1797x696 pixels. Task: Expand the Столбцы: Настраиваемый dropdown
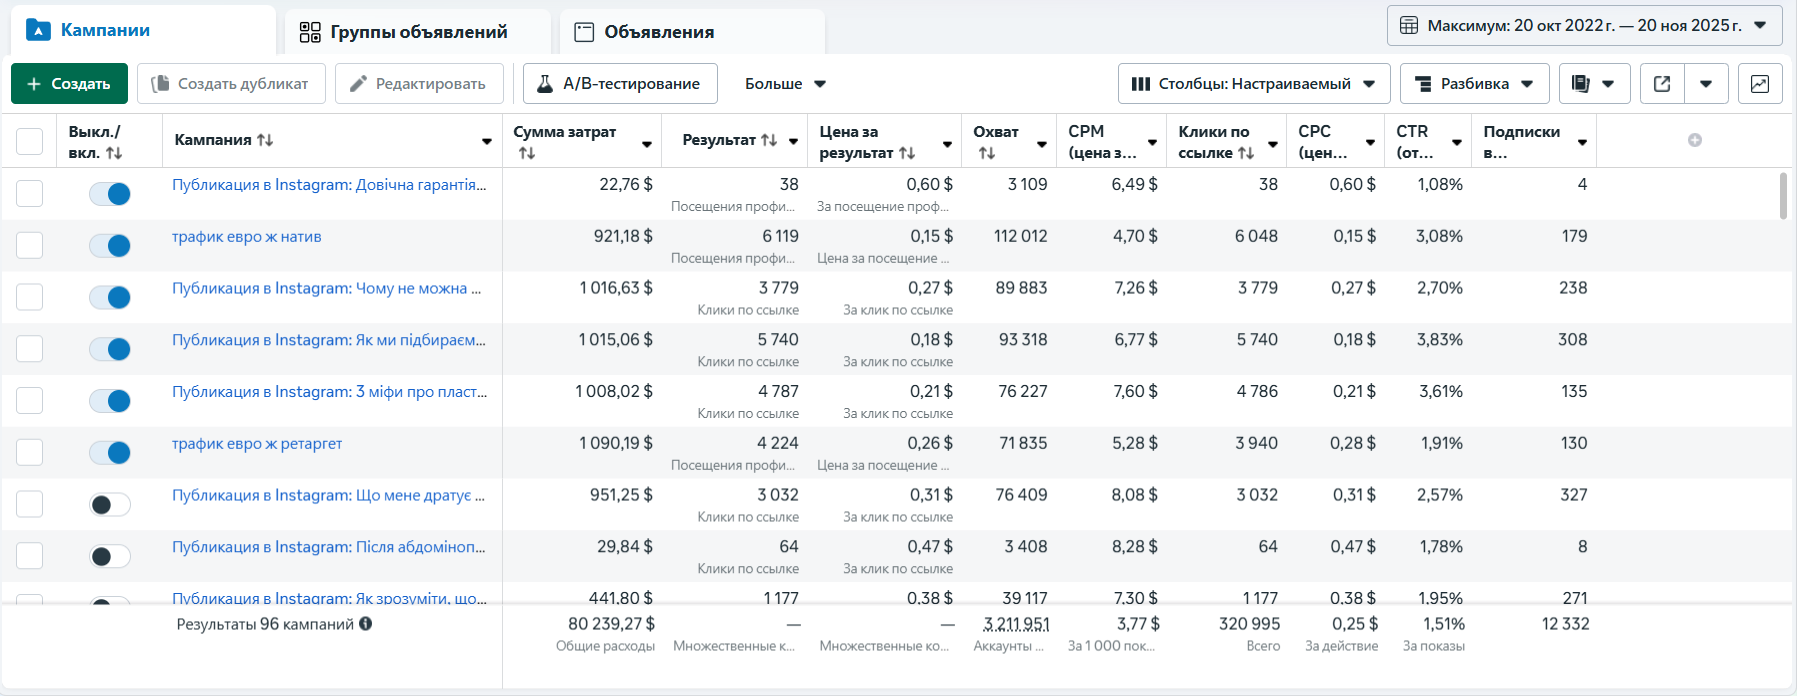(x=1253, y=84)
